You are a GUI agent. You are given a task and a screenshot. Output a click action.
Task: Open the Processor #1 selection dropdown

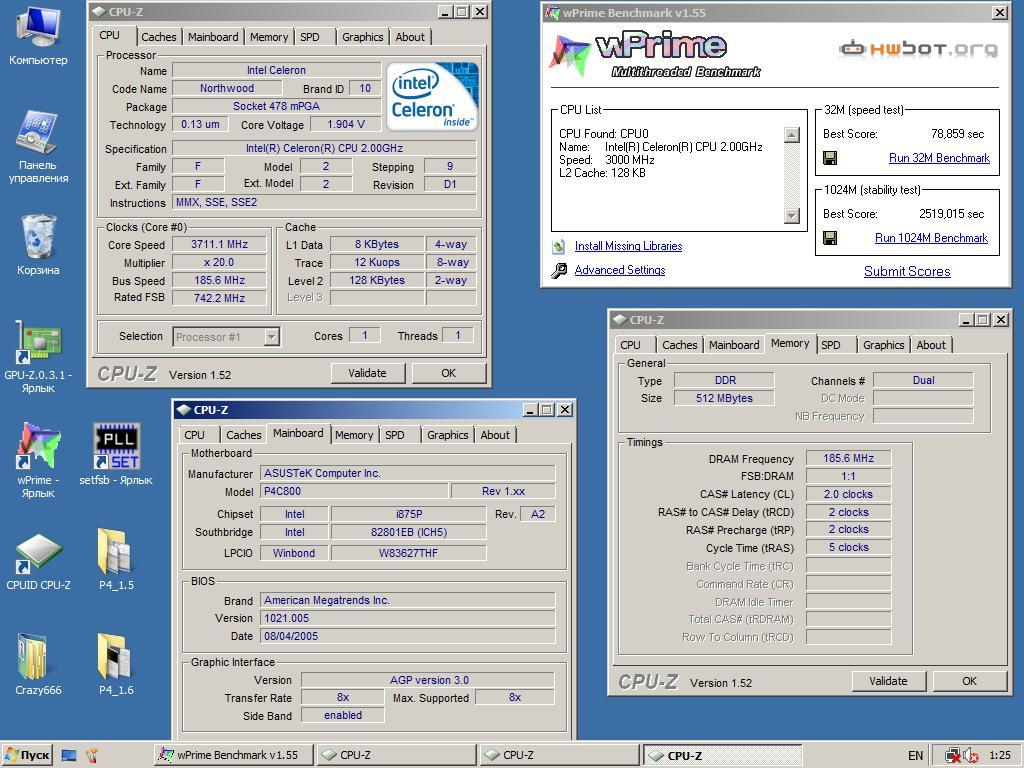pyautogui.click(x=227, y=337)
